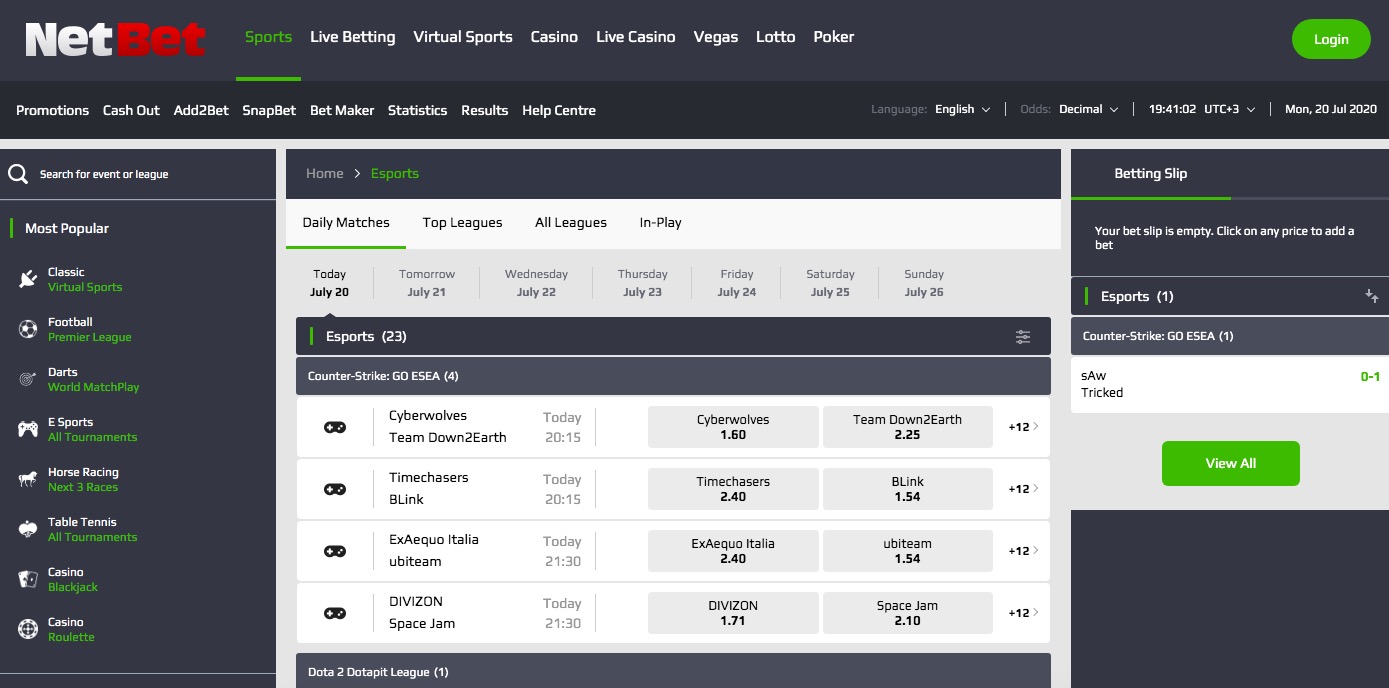Go to Live Casino

pos(636,37)
